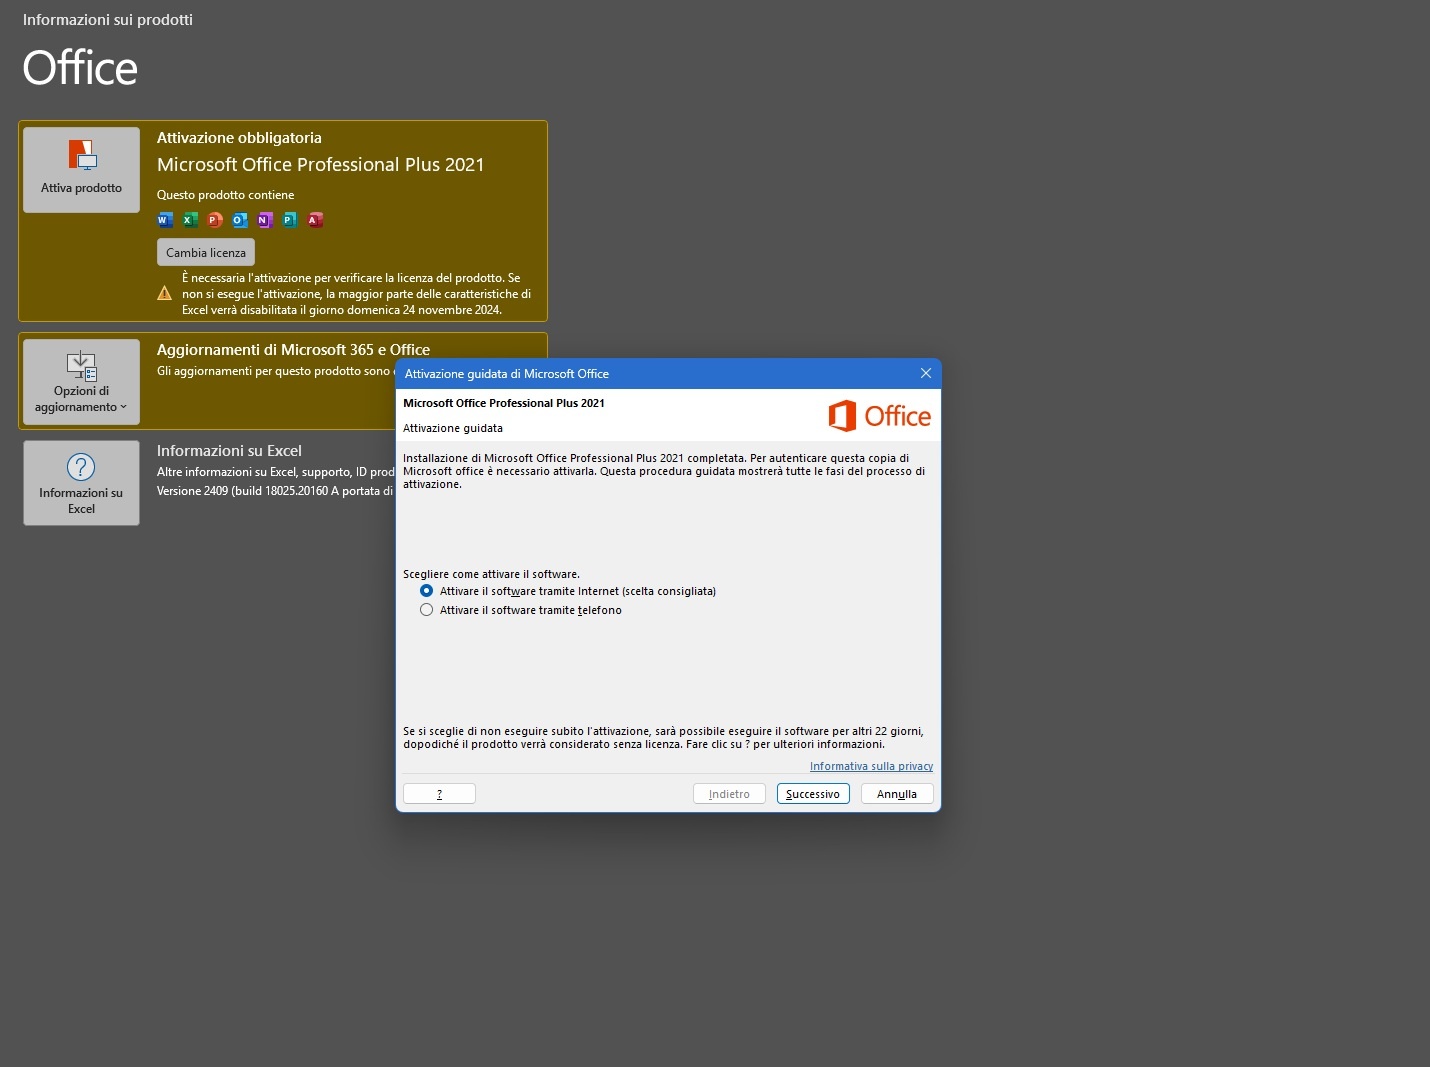1430x1067 pixels.
Task: Open Informazioni su Excel
Action: pyautogui.click(x=81, y=483)
